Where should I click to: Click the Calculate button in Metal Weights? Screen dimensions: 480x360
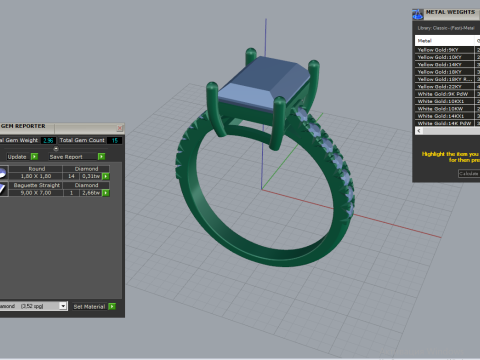click(469, 174)
